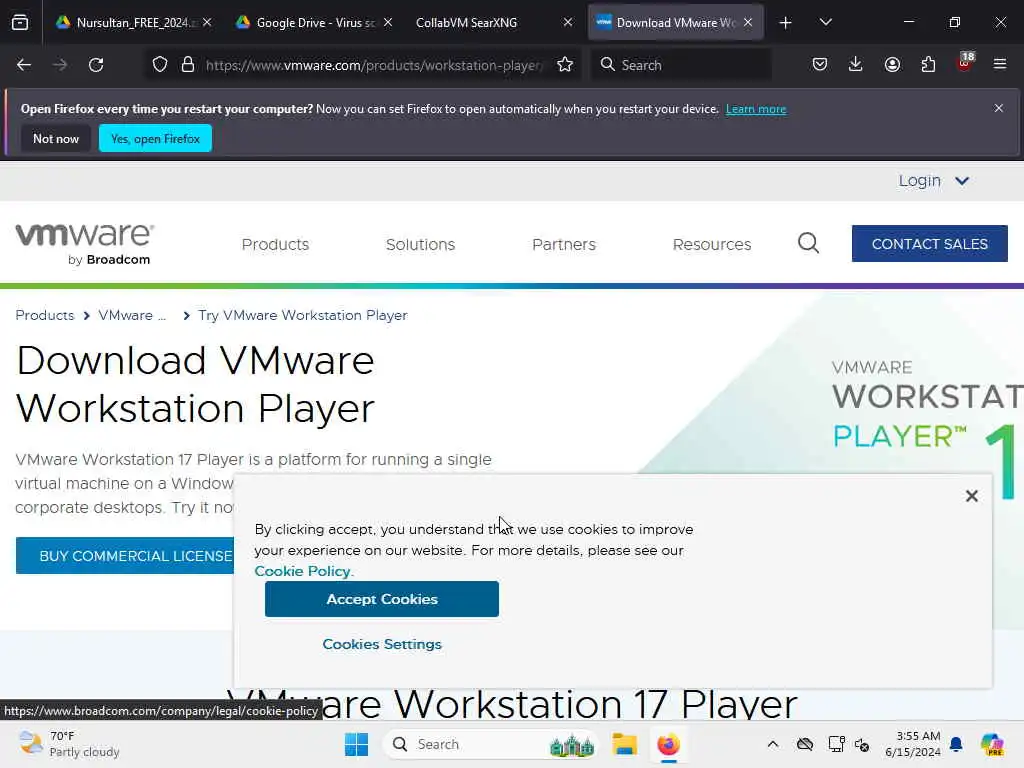Click Yes, open Firefox button
Screen dimensions: 1024x768
[155, 138]
